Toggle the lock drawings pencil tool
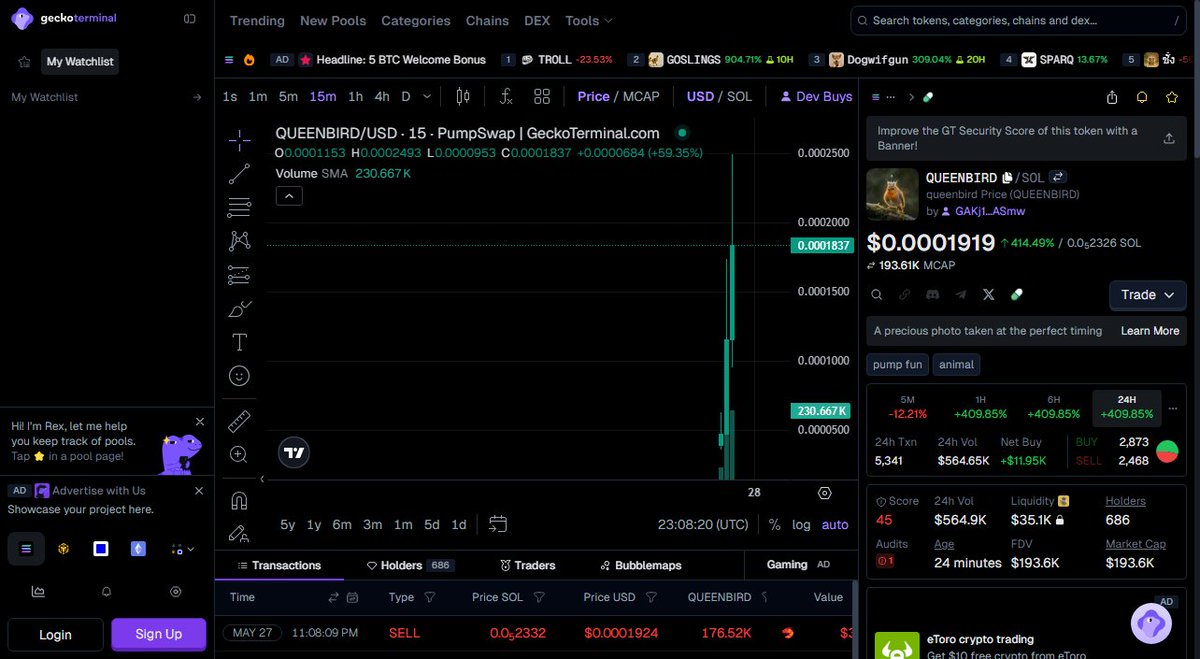The image size is (1200, 659). (239, 533)
